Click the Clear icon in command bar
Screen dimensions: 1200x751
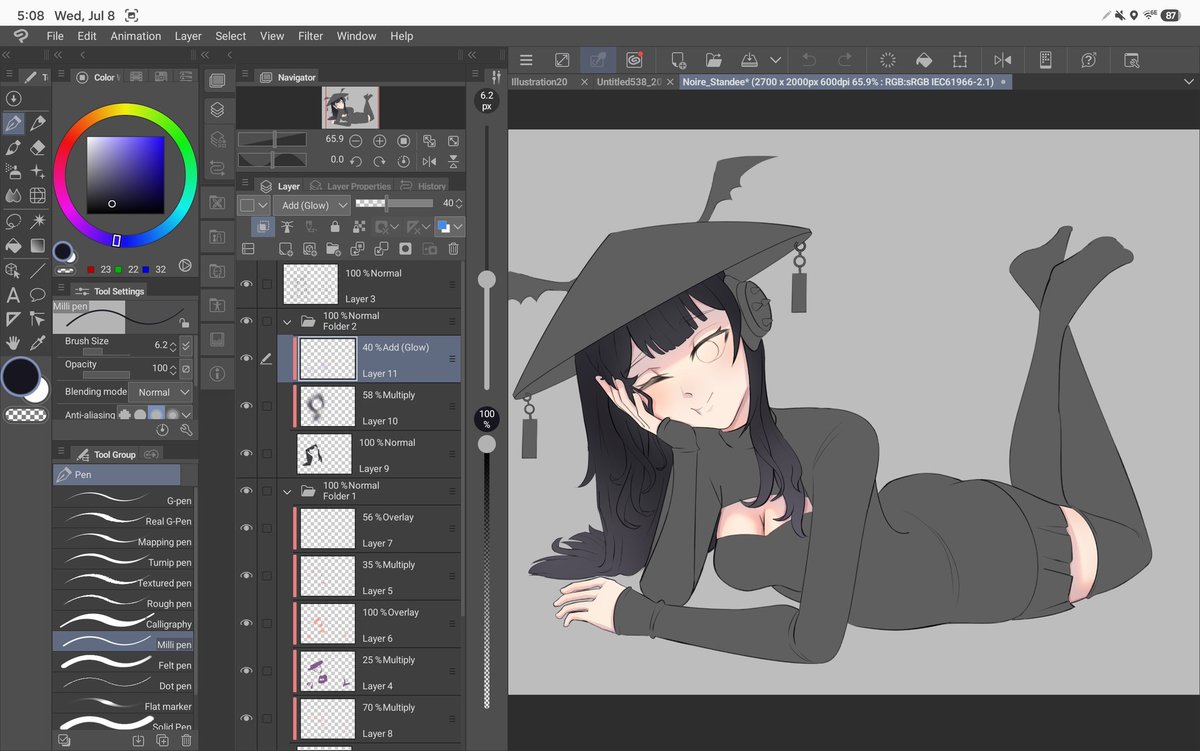click(x=887, y=60)
